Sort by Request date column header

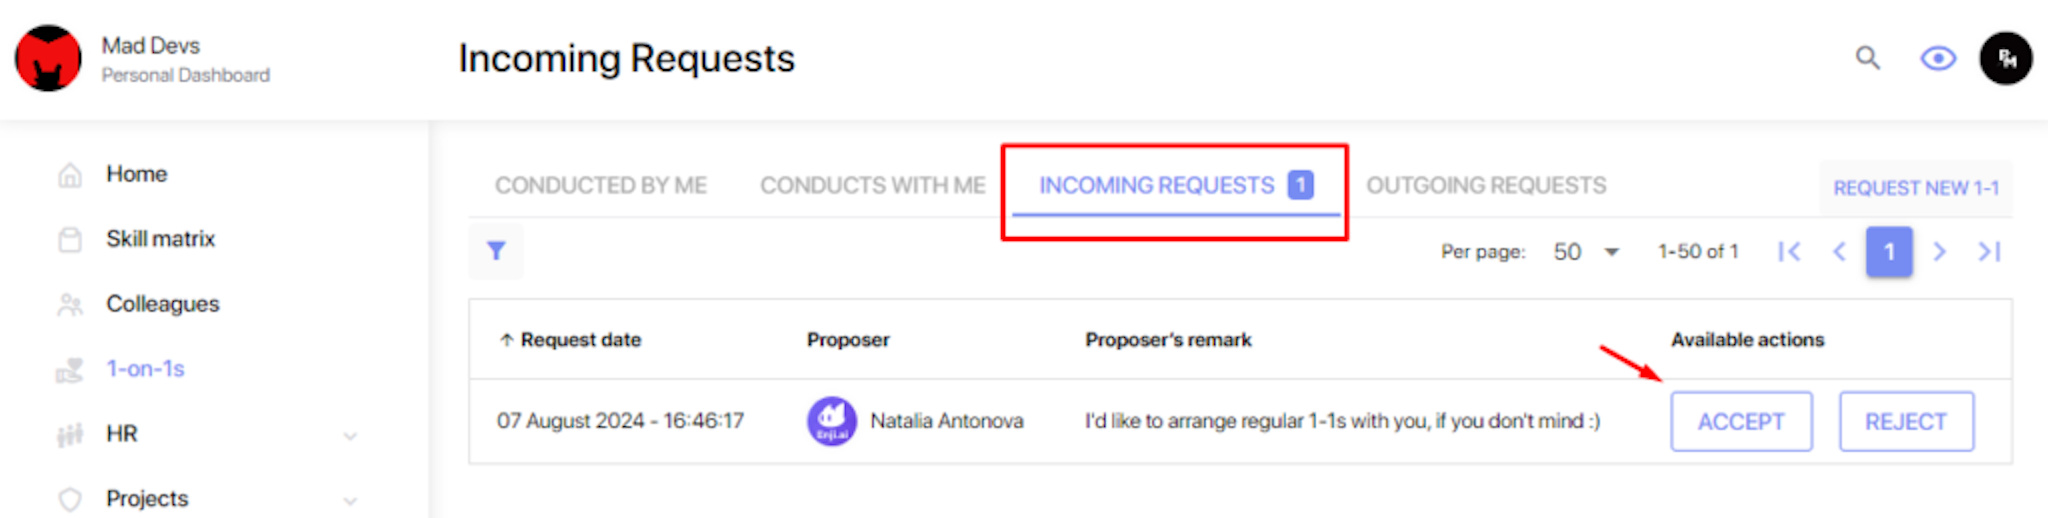click(x=570, y=340)
